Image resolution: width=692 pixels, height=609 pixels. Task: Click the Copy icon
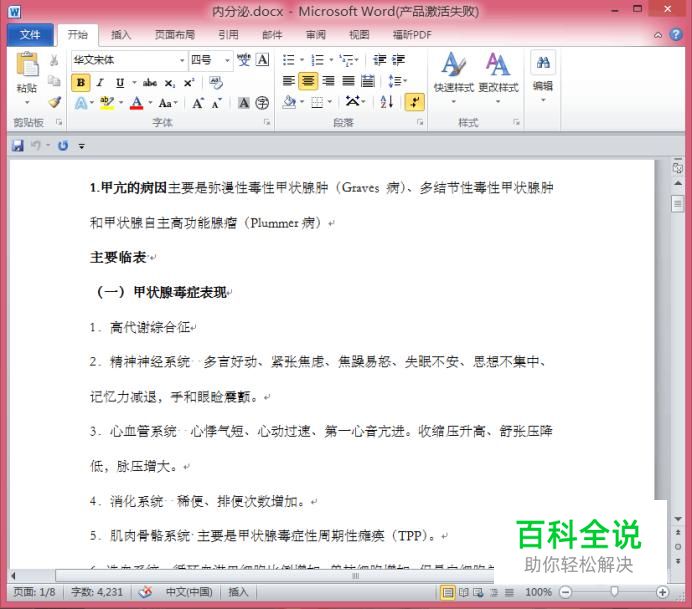[x=54, y=81]
